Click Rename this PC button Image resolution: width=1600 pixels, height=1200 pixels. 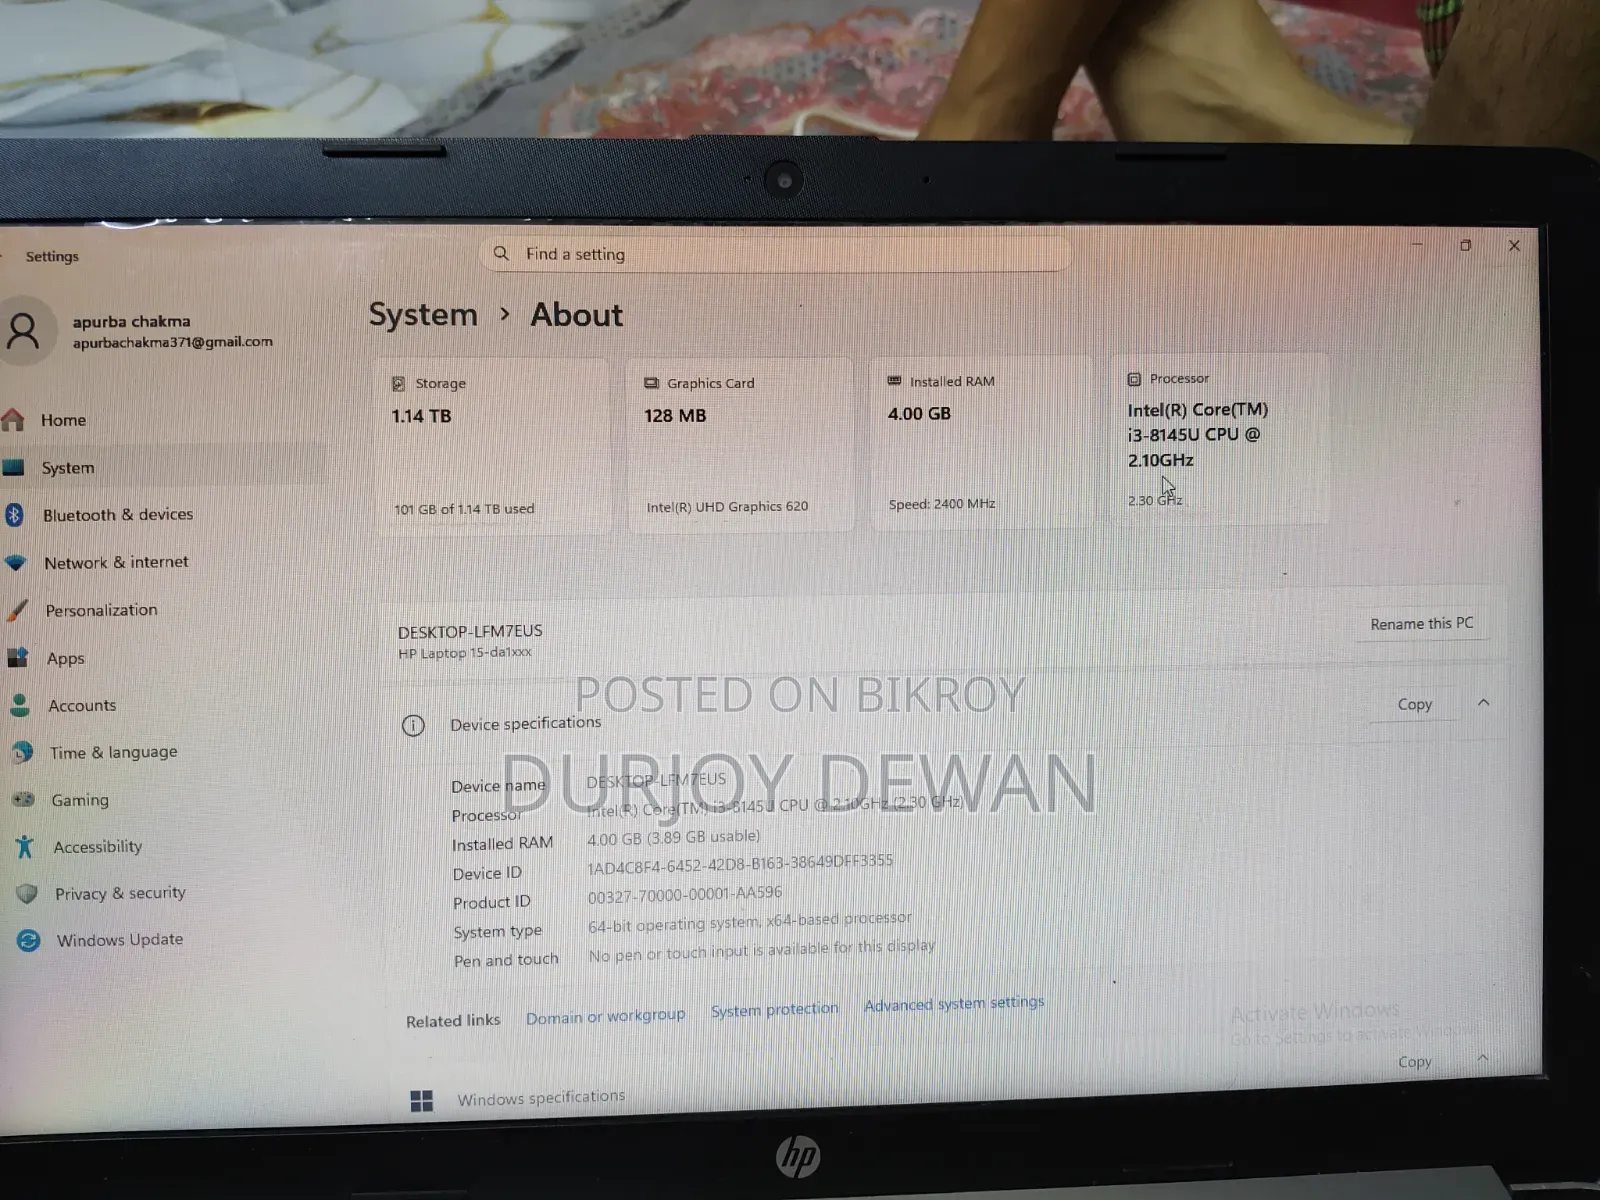click(x=1421, y=623)
